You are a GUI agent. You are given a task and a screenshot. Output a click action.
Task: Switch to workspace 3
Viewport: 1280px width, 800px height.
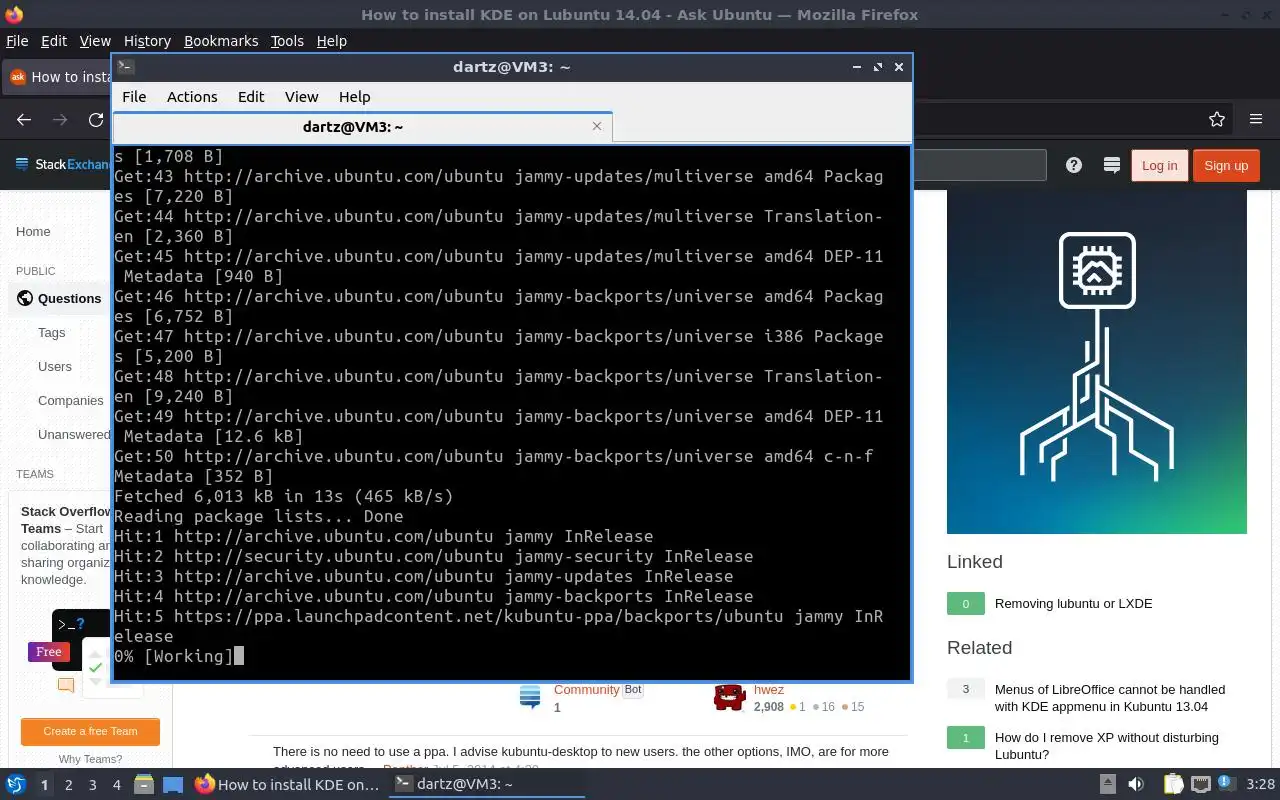tap(92, 785)
